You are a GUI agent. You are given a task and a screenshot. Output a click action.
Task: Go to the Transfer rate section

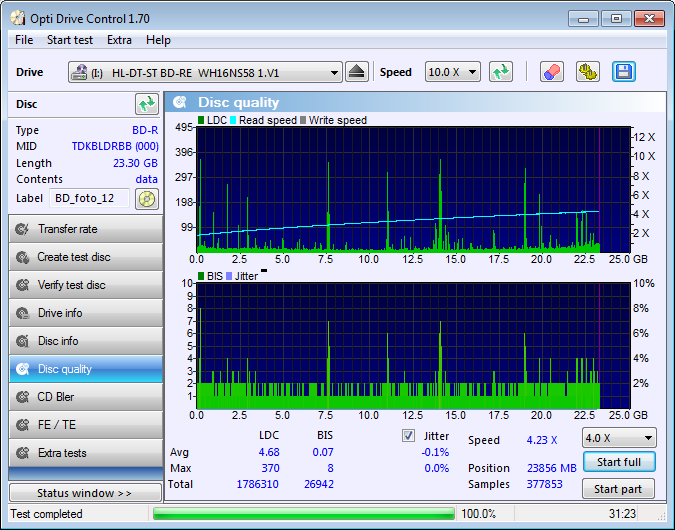pyautogui.click(x=86, y=229)
